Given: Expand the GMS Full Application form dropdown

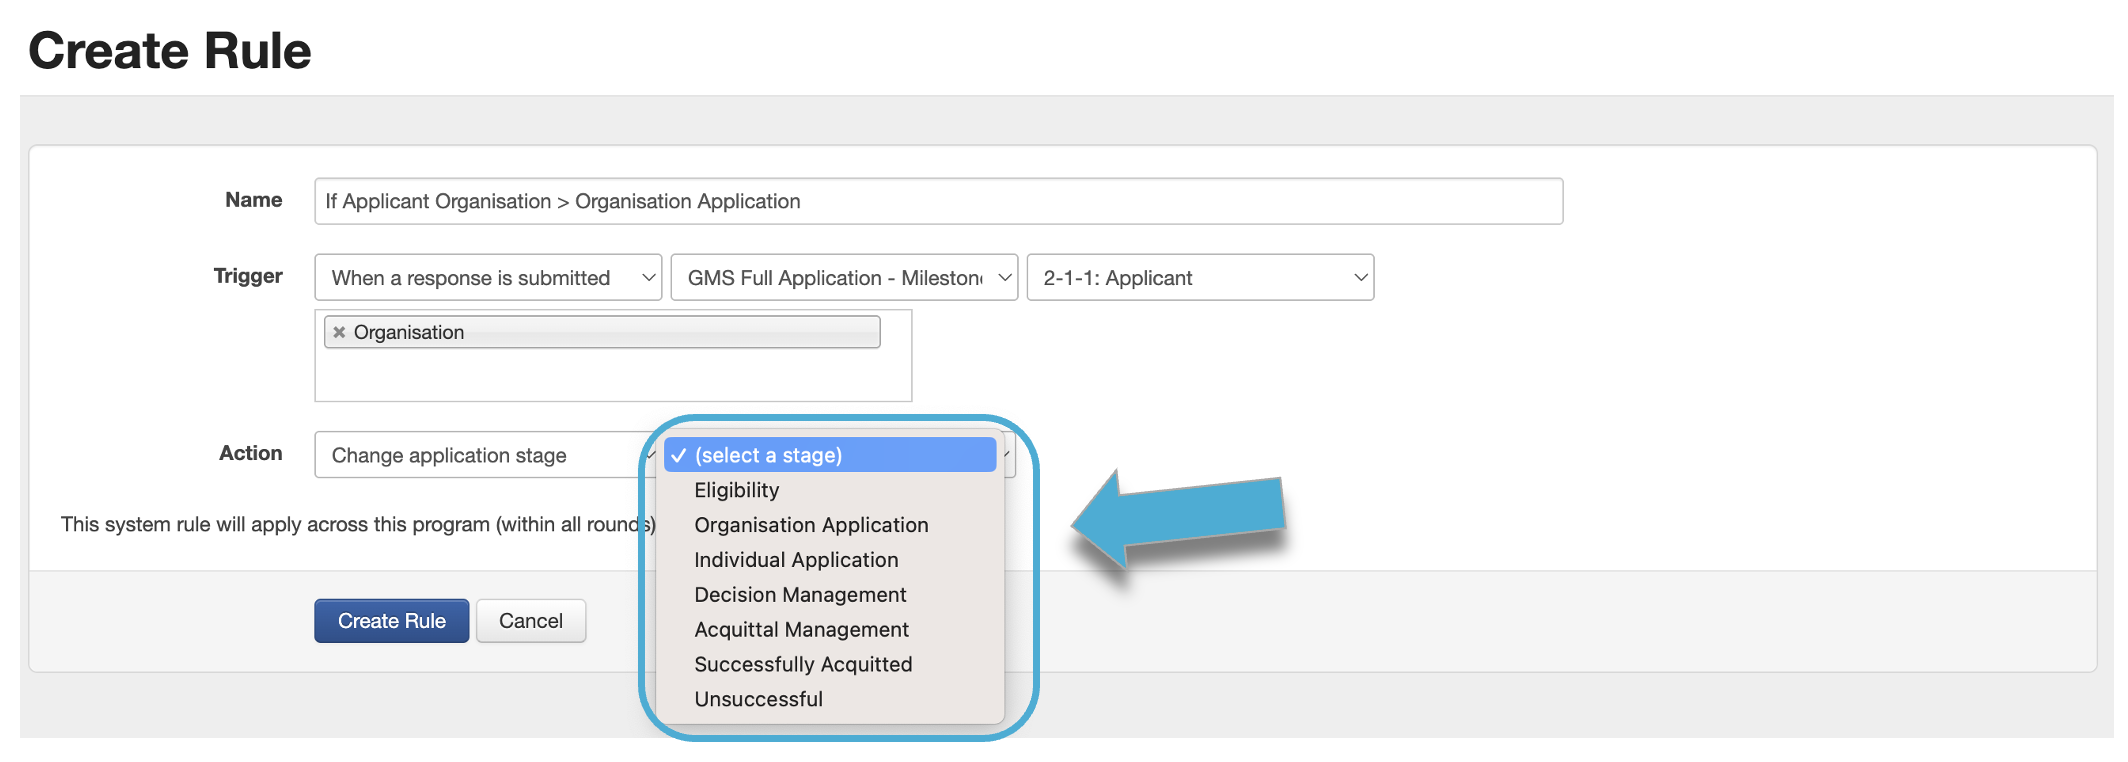Looking at the screenshot, I should point(843,277).
